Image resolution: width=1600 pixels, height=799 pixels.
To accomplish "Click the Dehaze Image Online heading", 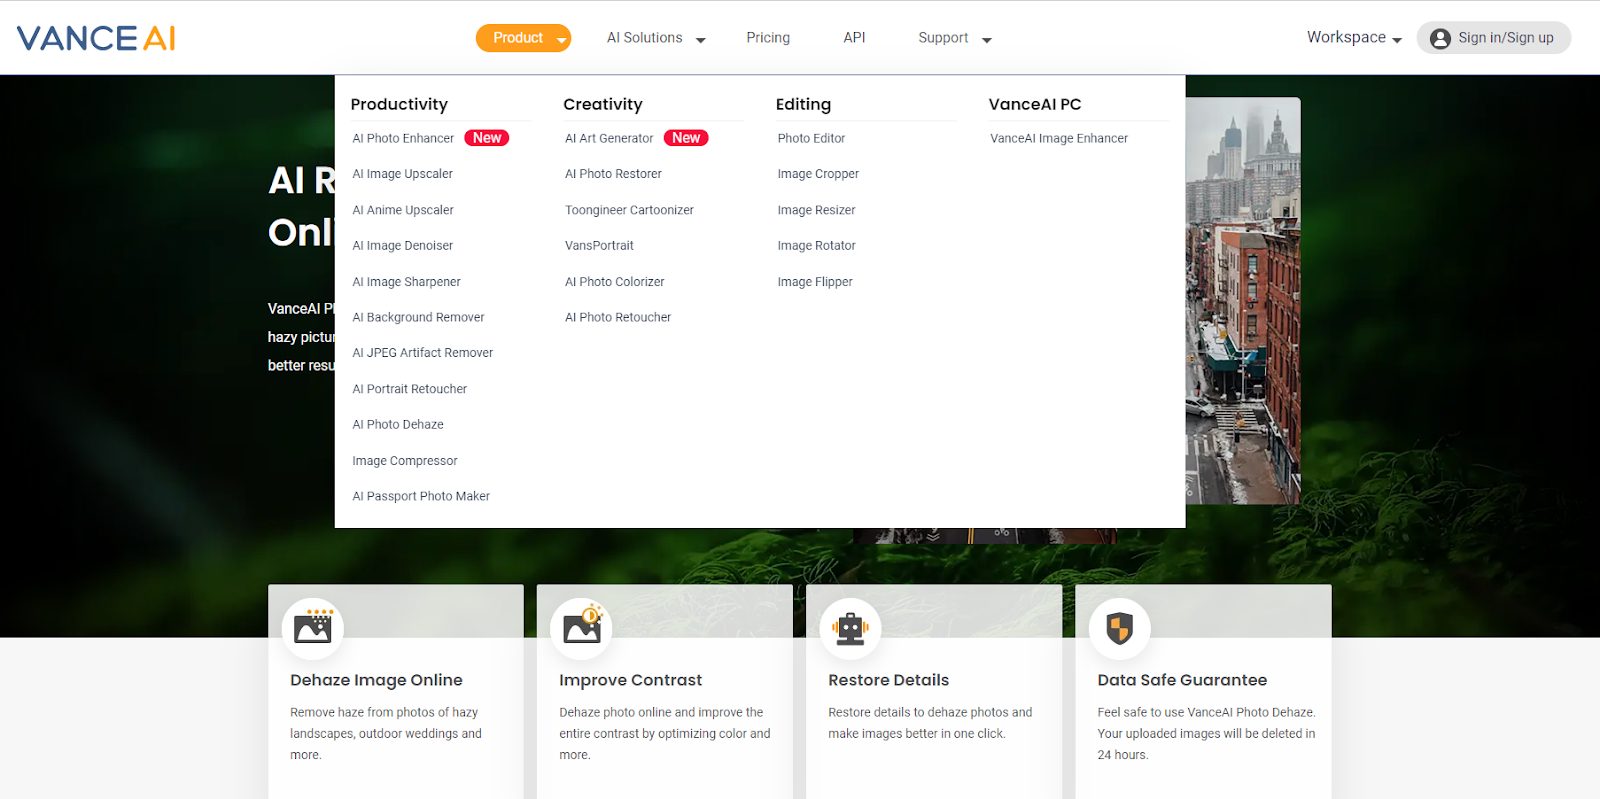I will pos(376,680).
